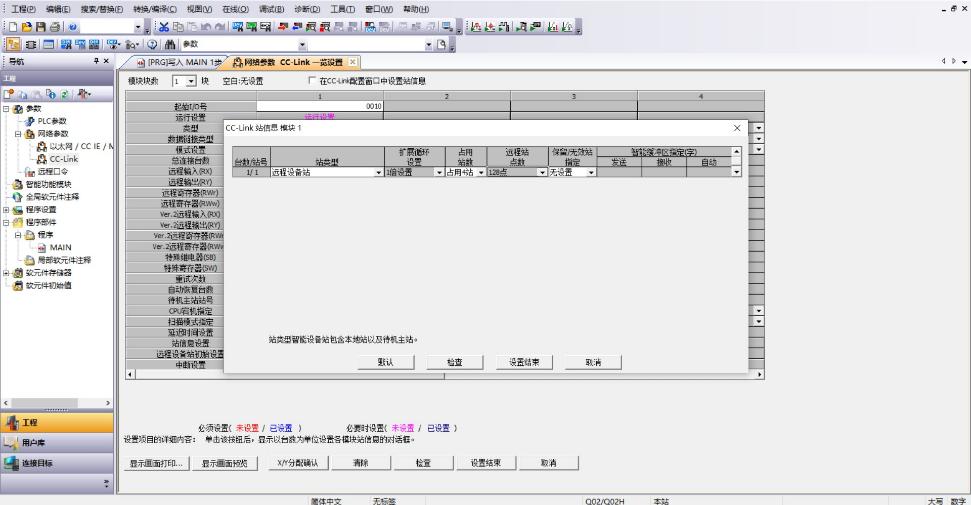Click the Cut scissors icon
Viewport: 971px width, 505px height.
click(x=164, y=27)
